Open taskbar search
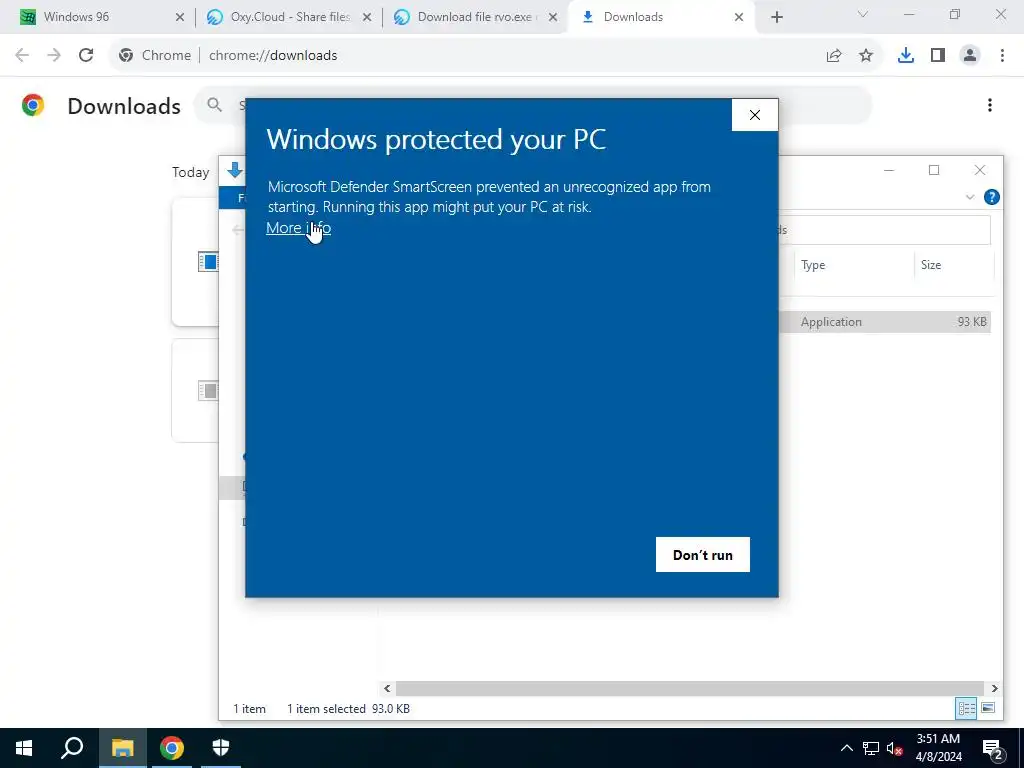 pyautogui.click(x=72, y=748)
